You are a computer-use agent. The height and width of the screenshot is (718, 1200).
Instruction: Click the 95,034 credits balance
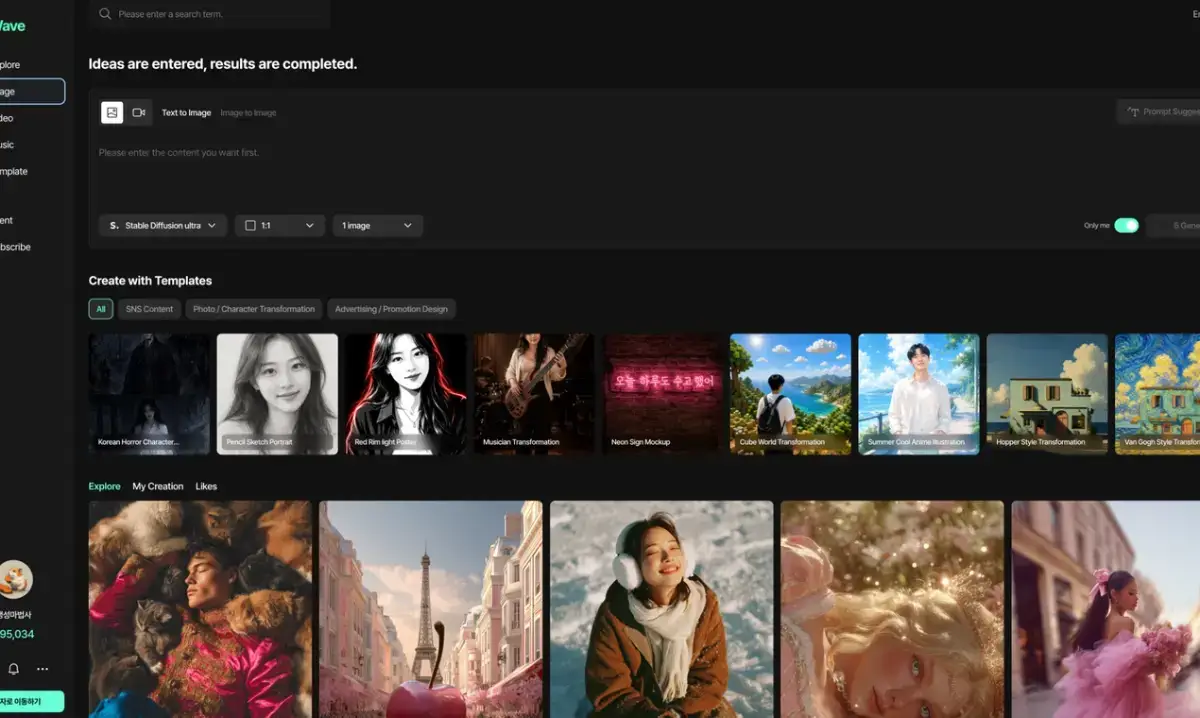(17, 634)
